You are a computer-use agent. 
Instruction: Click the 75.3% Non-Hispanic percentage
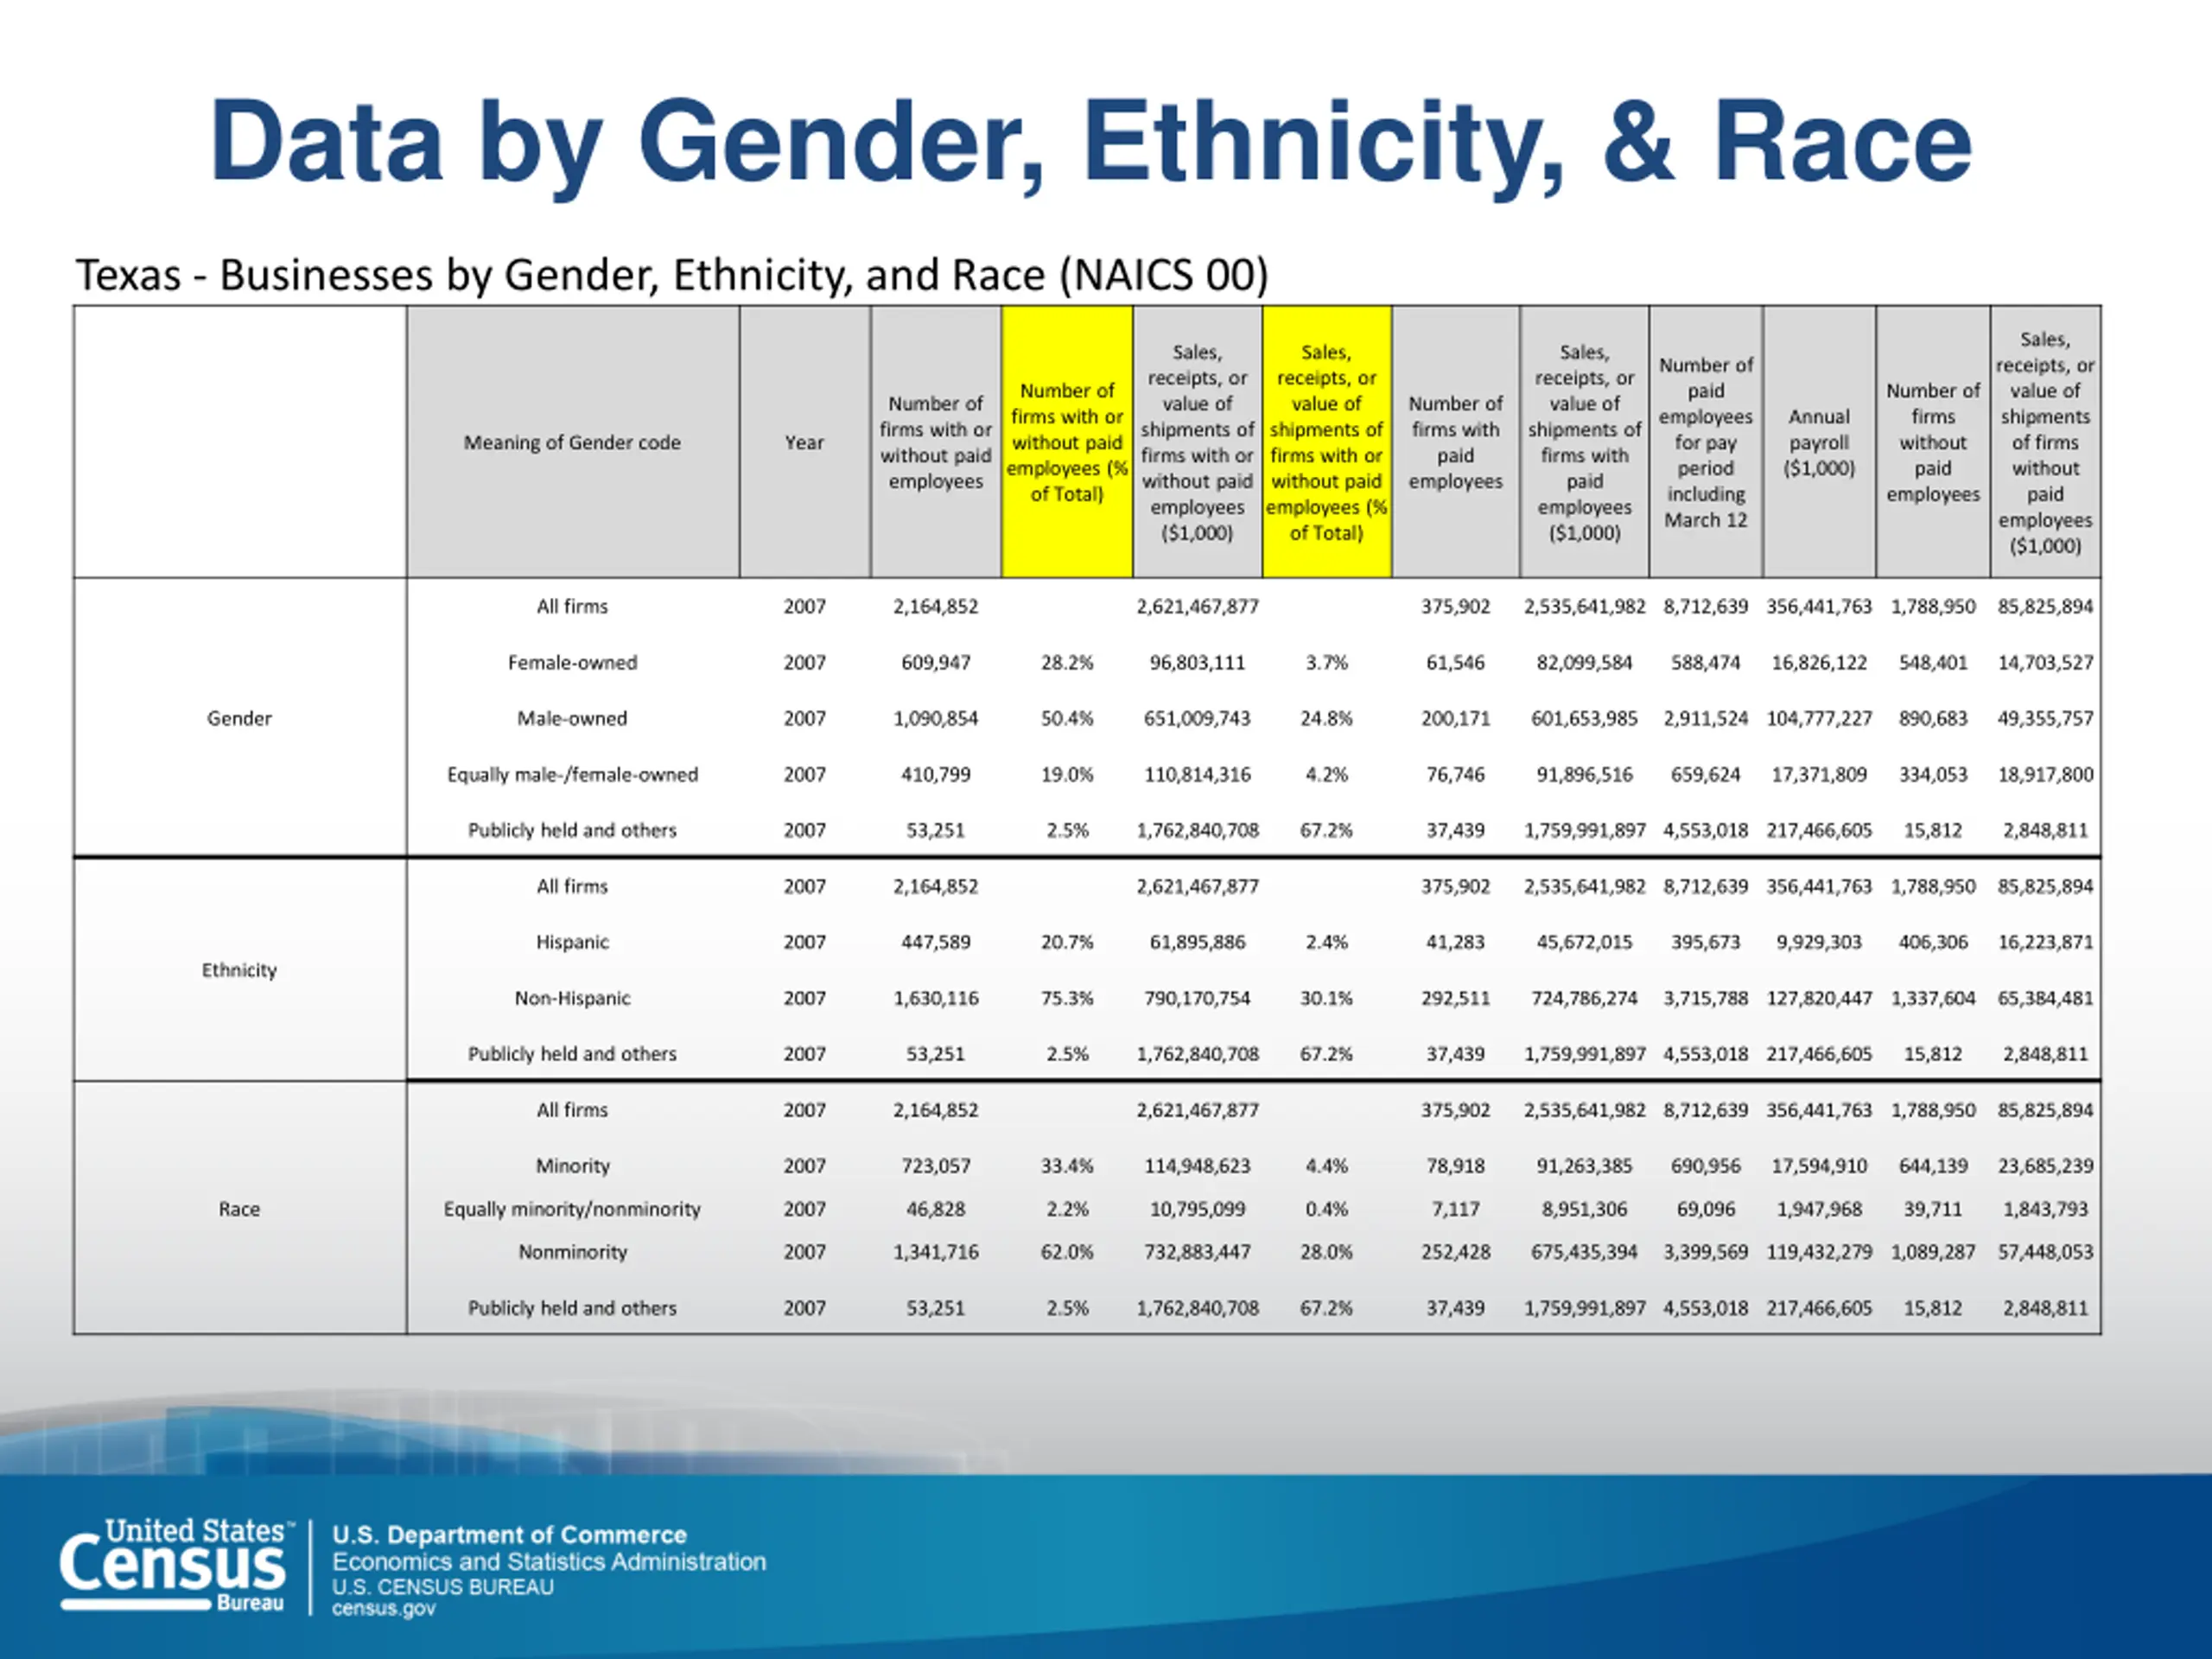(1067, 998)
